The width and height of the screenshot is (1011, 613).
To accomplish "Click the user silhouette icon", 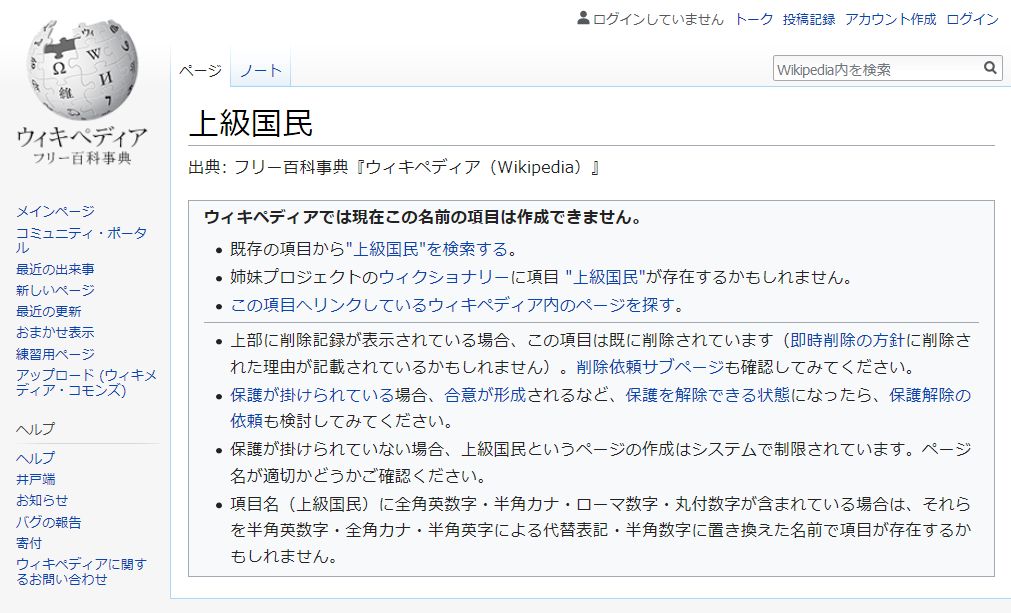I will [584, 19].
